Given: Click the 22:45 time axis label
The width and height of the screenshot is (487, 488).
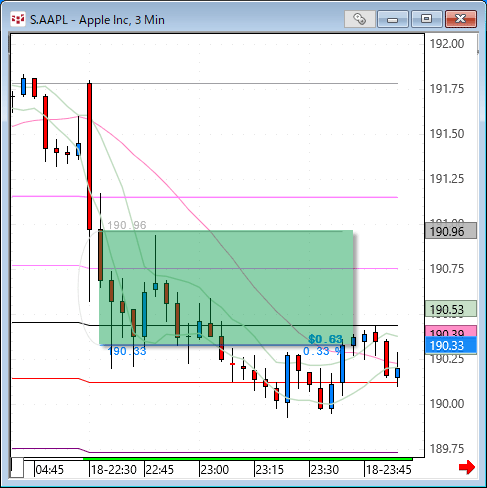Looking at the screenshot, I should click(x=160, y=470).
